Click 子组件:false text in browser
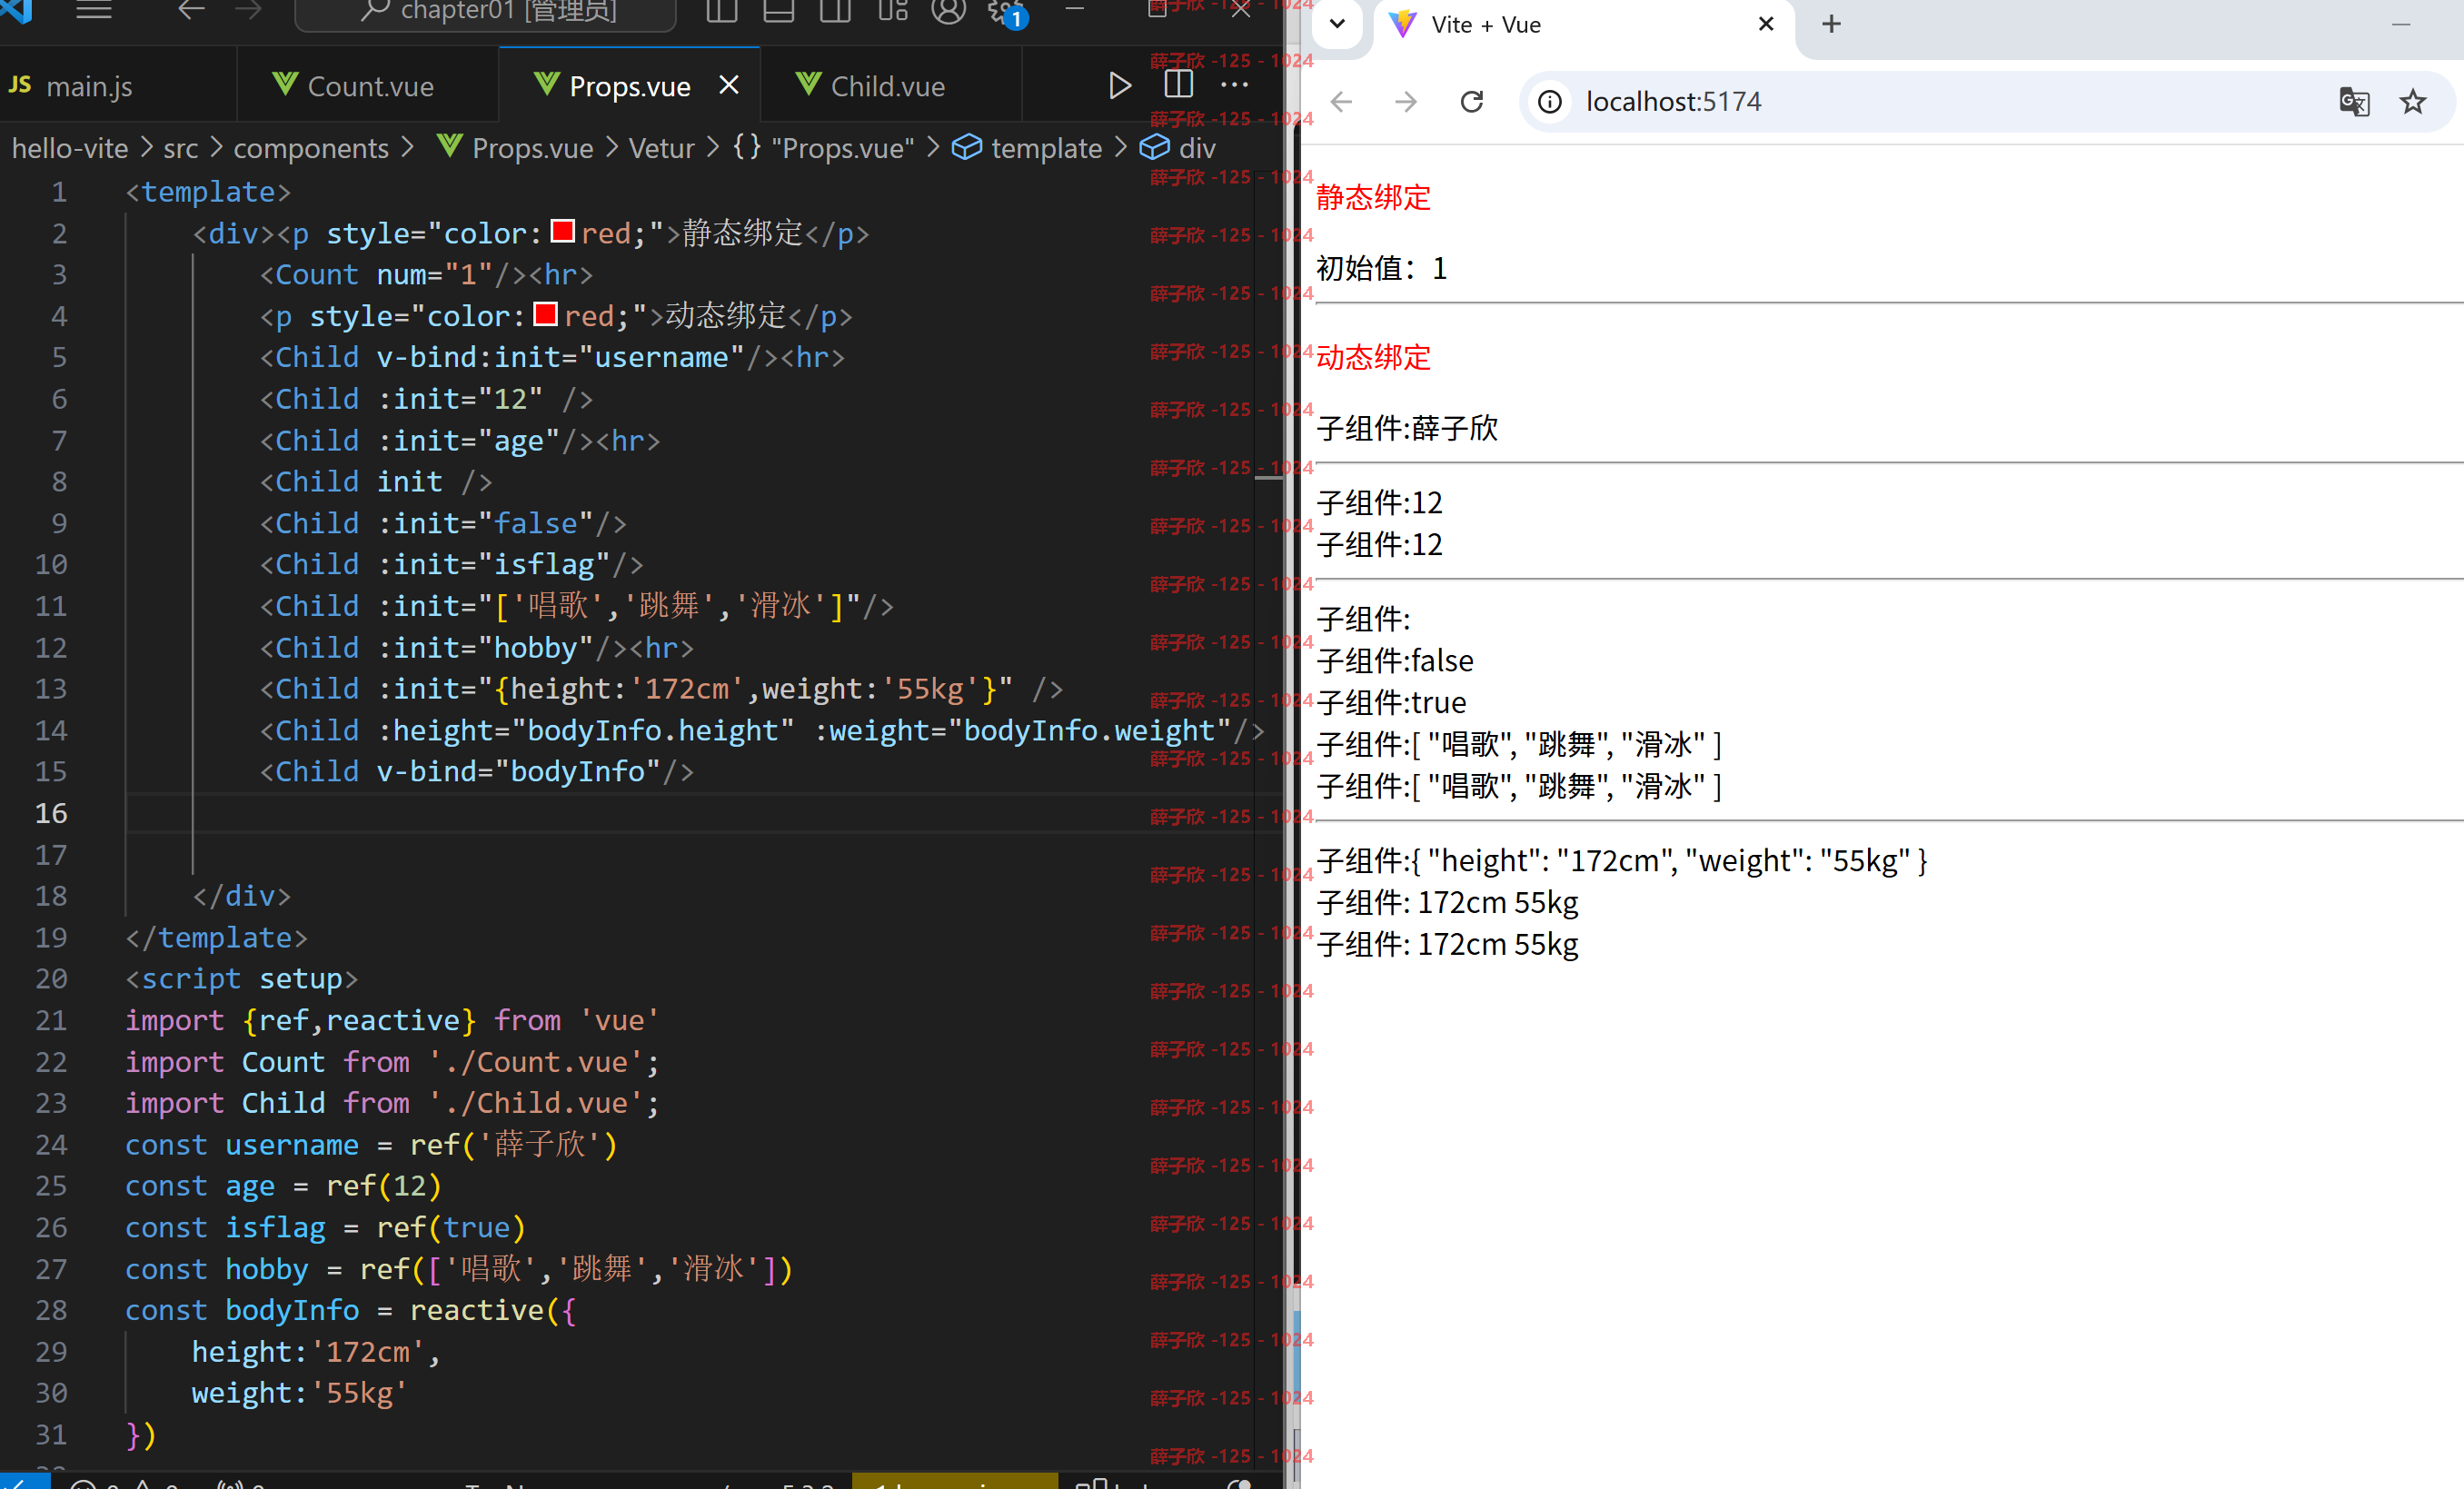The width and height of the screenshot is (2464, 1489). coord(1395,660)
